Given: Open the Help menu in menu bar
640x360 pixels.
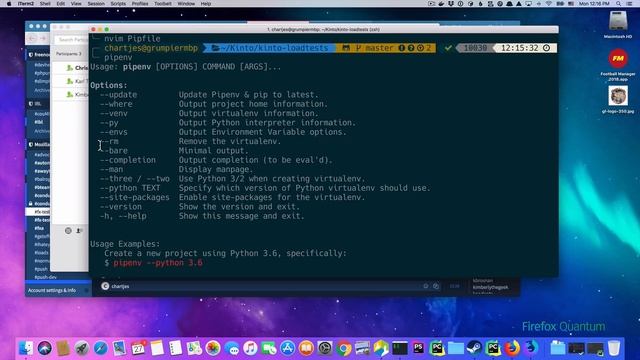Looking at the screenshot, I should (206, 4).
